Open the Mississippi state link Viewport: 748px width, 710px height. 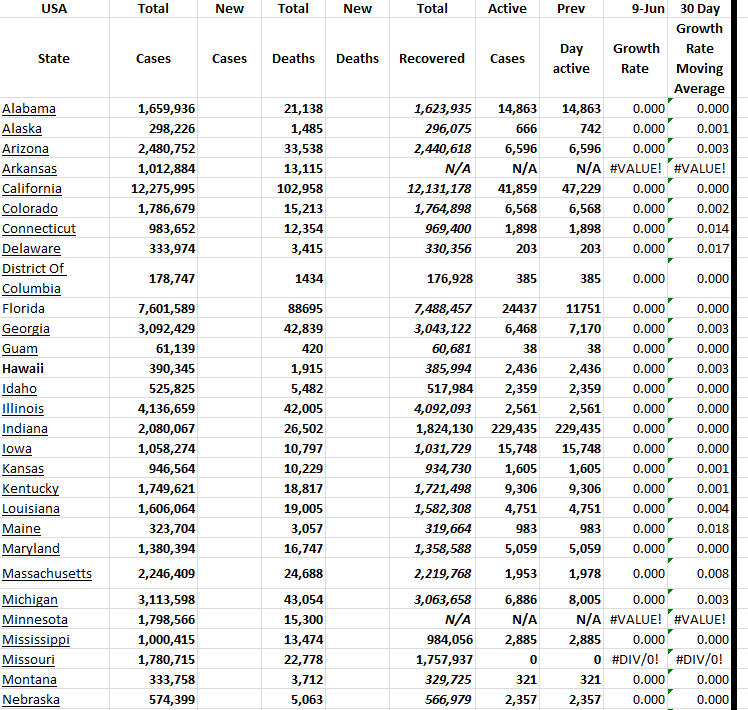(36, 639)
